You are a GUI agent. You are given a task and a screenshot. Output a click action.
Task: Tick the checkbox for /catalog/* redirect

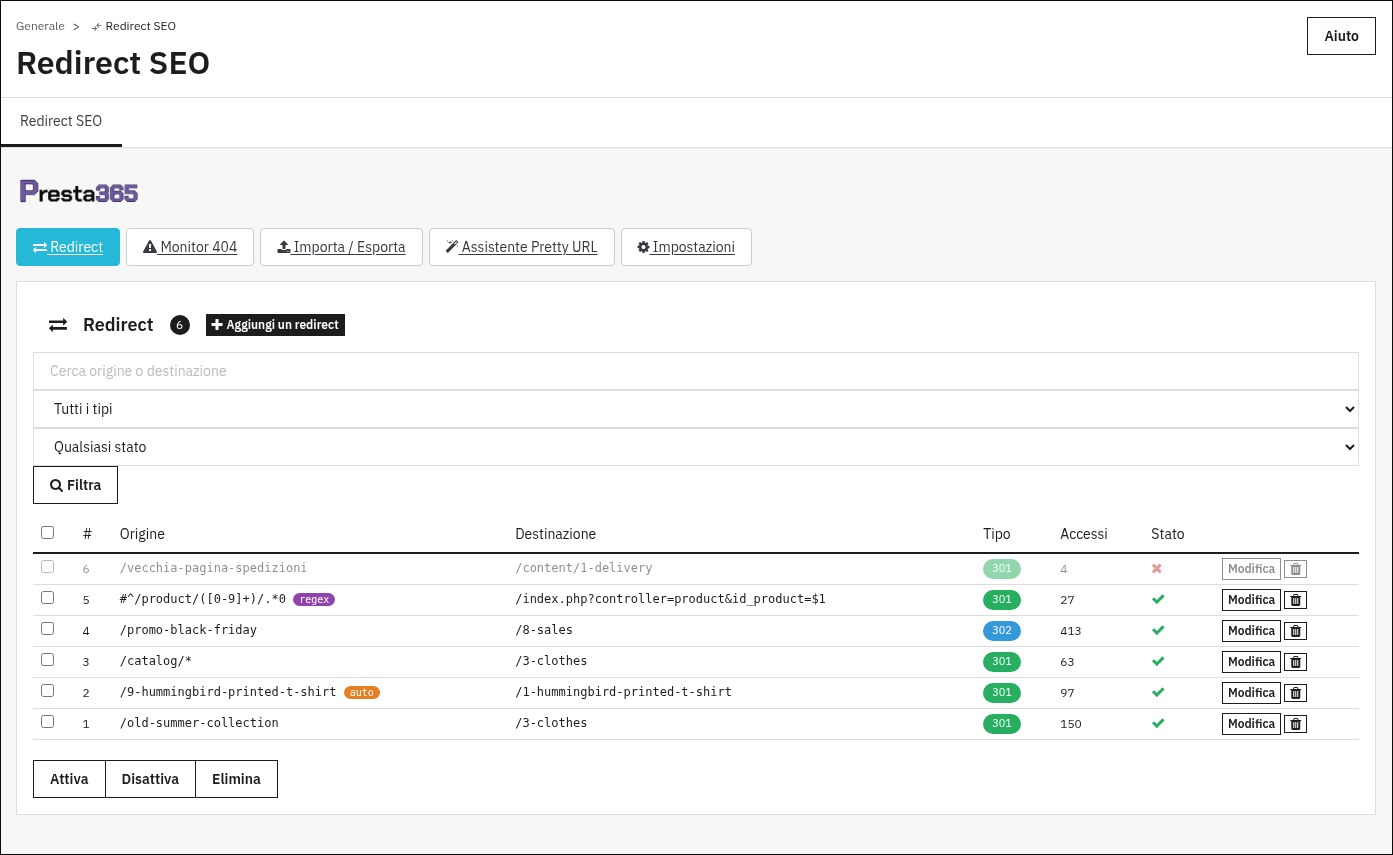(x=47, y=660)
